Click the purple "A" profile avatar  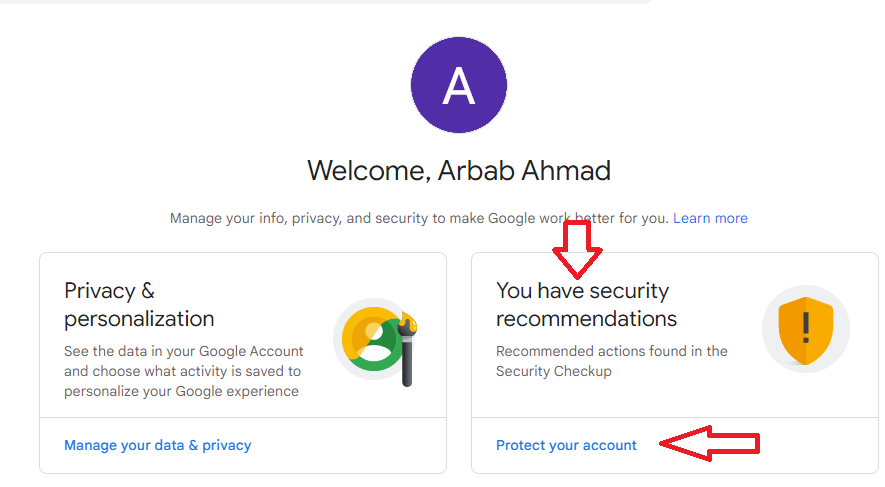point(458,85)
